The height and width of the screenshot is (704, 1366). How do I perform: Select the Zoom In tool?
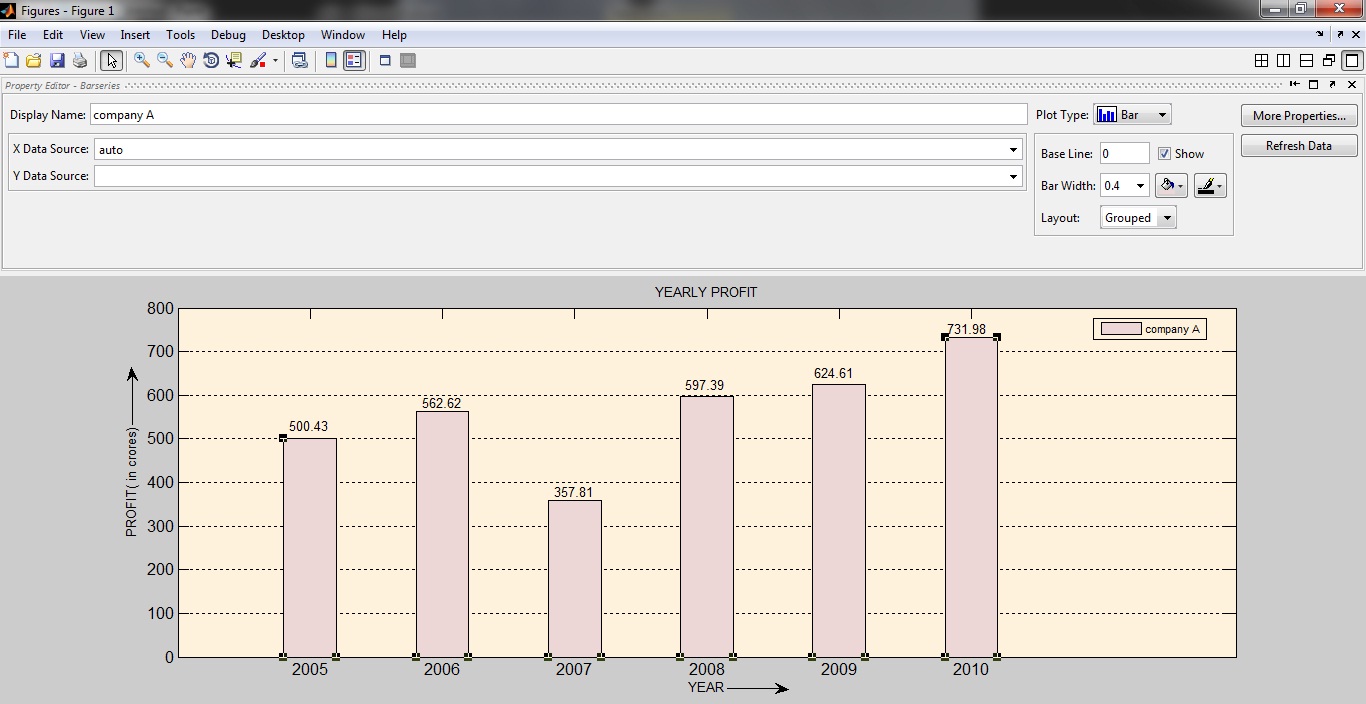(141, 60)
